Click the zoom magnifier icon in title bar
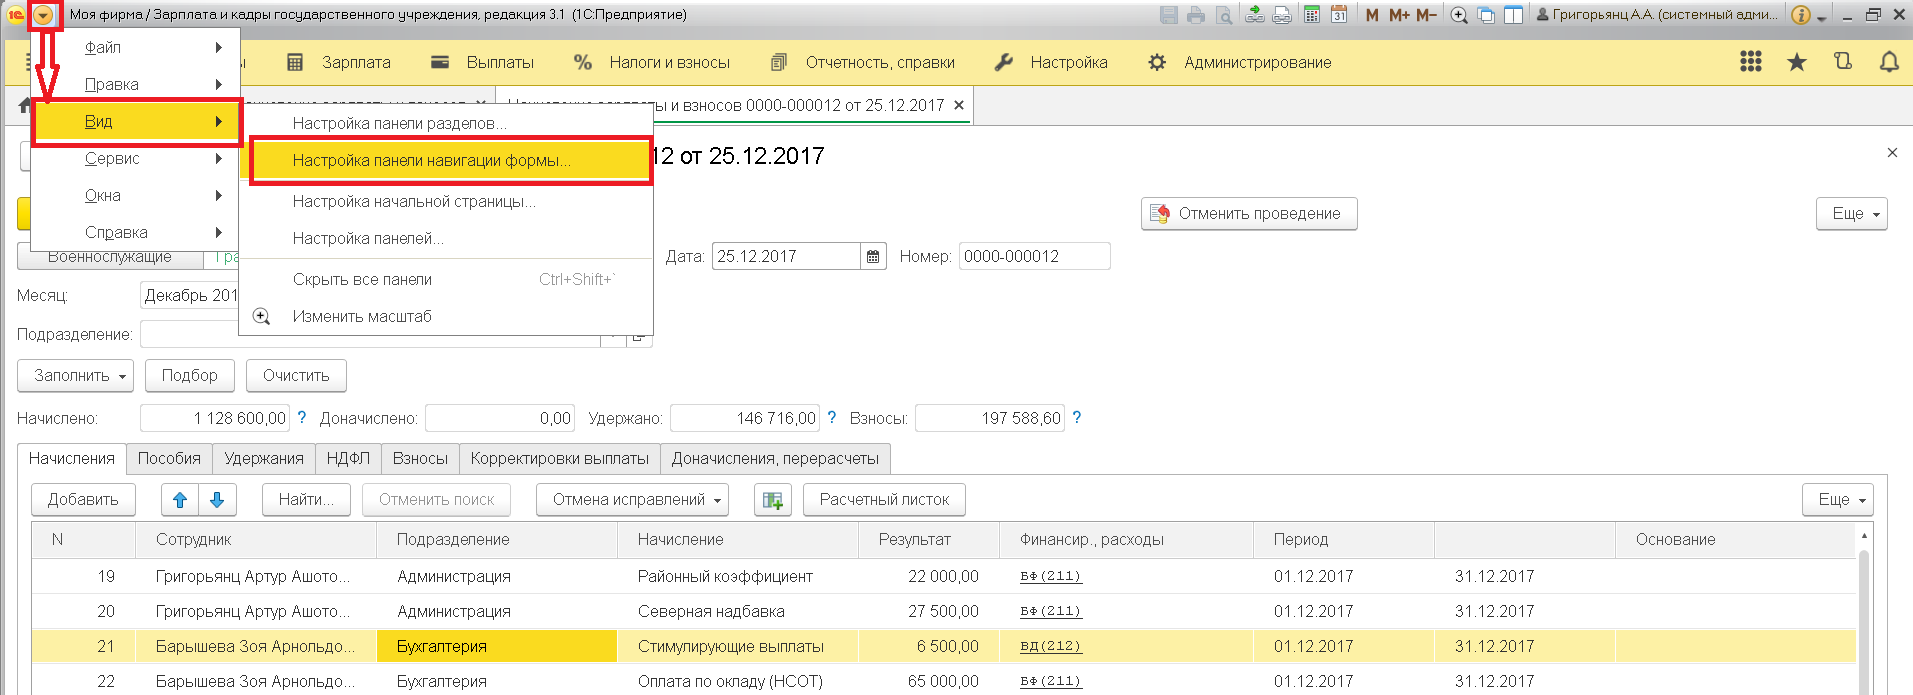The width and height of the screenshot is (1913, 695). 1459,15
